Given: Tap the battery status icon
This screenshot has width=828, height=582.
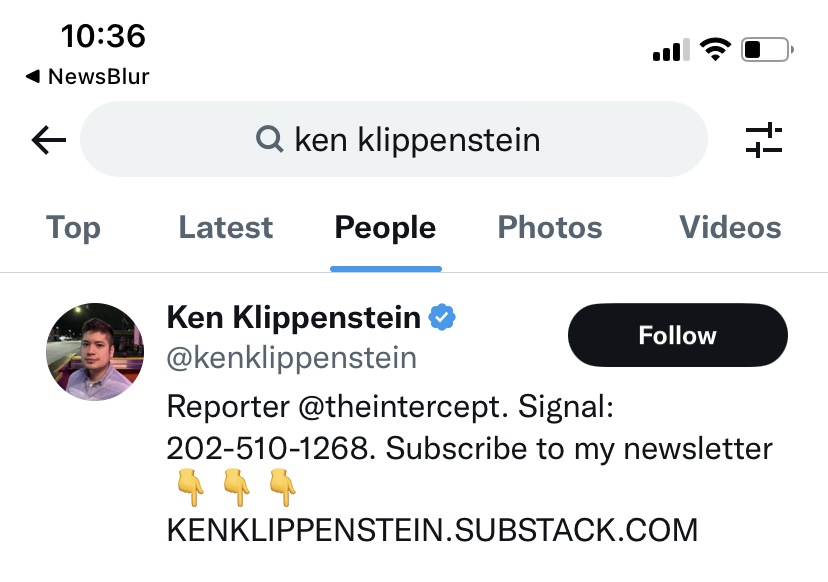Looking at the screenshot, I should click(x=767, y=49).
